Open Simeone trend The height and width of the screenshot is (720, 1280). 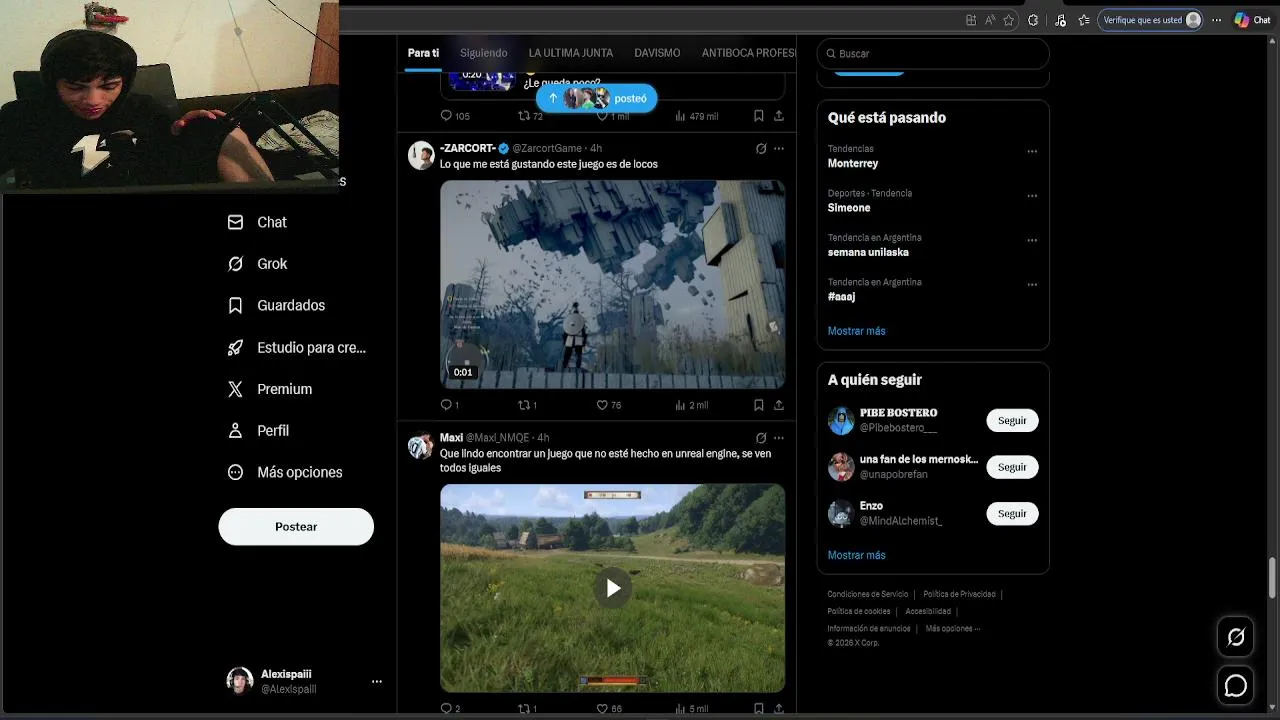point(849,208)
